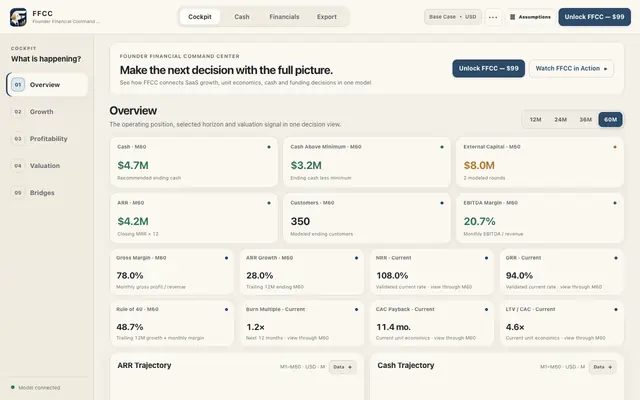Set the horizon to 24M
Image resolution: width=640 pixels, height=400 pixels.
[x=560, y=120]
